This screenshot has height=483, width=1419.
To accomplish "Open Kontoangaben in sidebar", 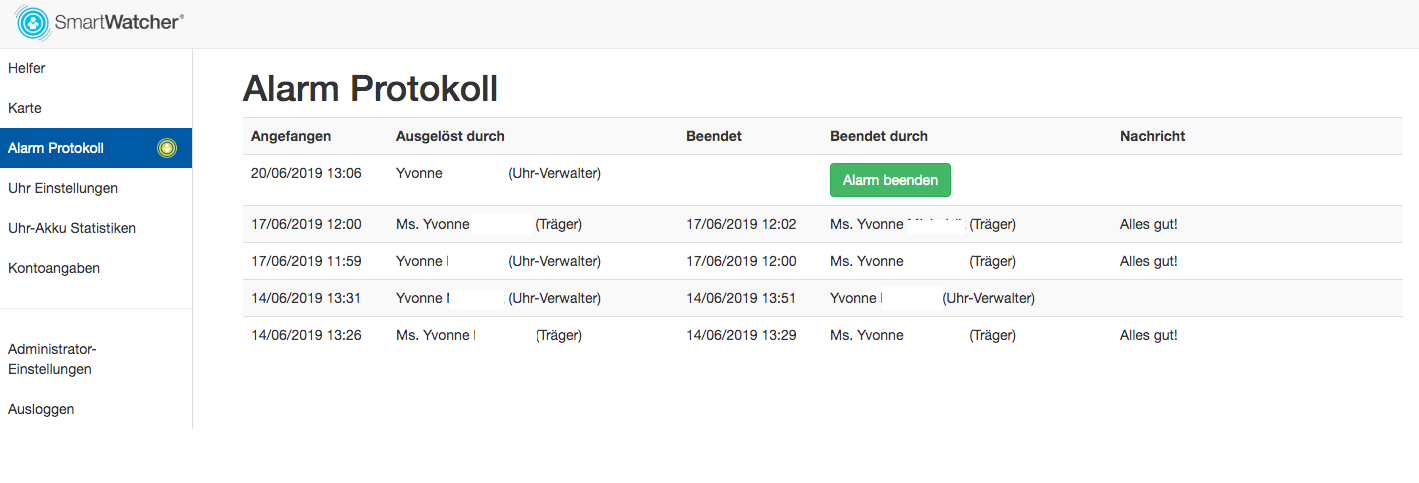I will (x=96, y=268).
